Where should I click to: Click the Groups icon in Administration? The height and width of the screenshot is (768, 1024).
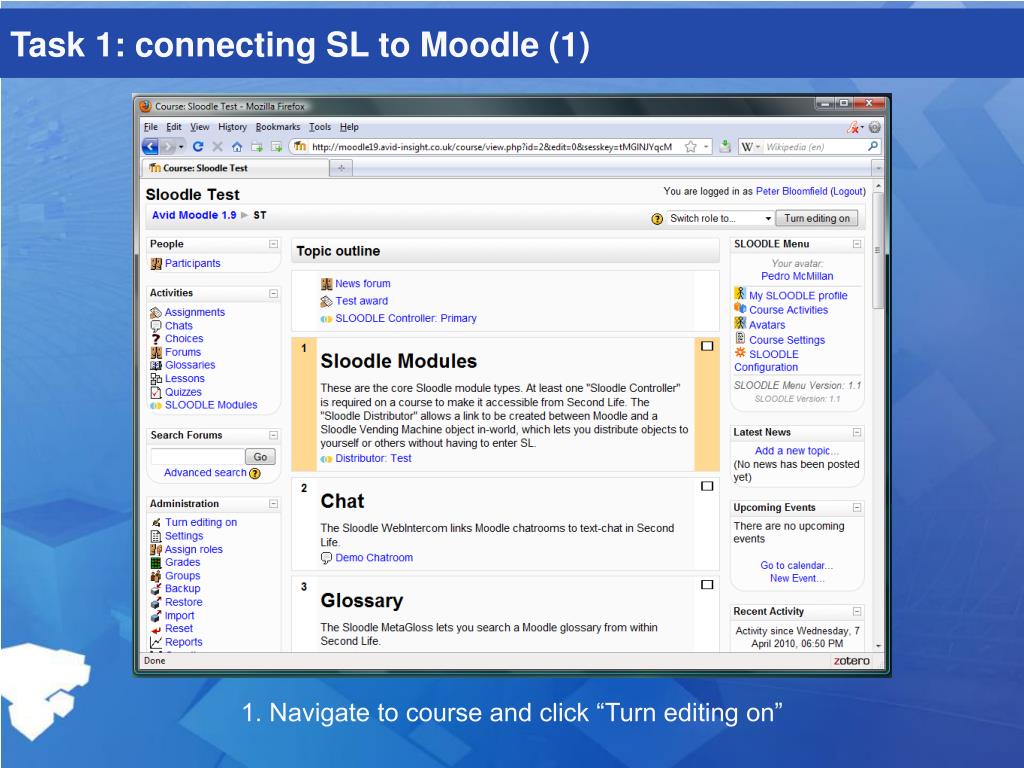click(156, 576)
